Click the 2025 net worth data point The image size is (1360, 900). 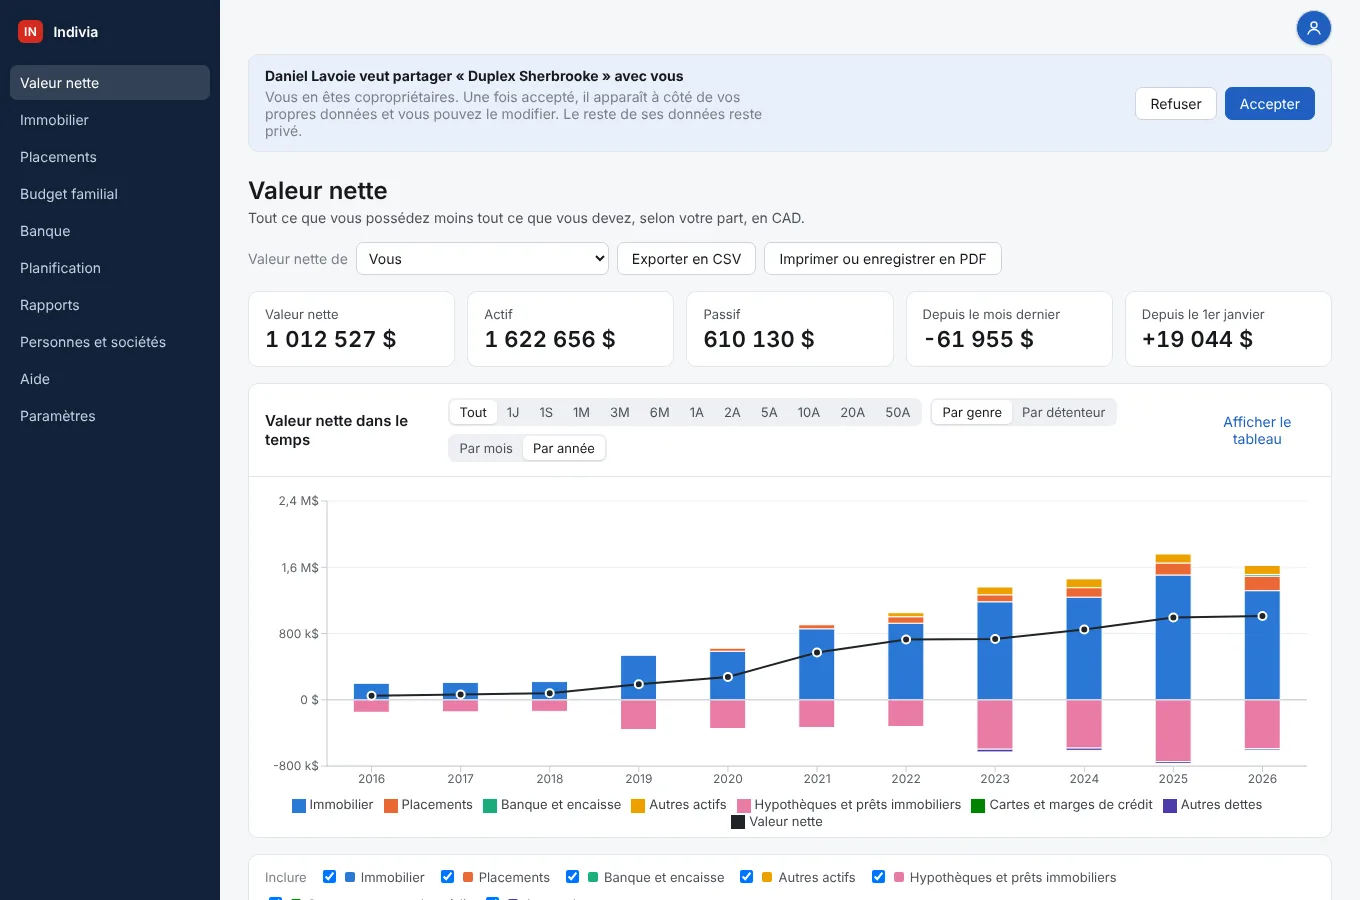[x=1173, y=618]
